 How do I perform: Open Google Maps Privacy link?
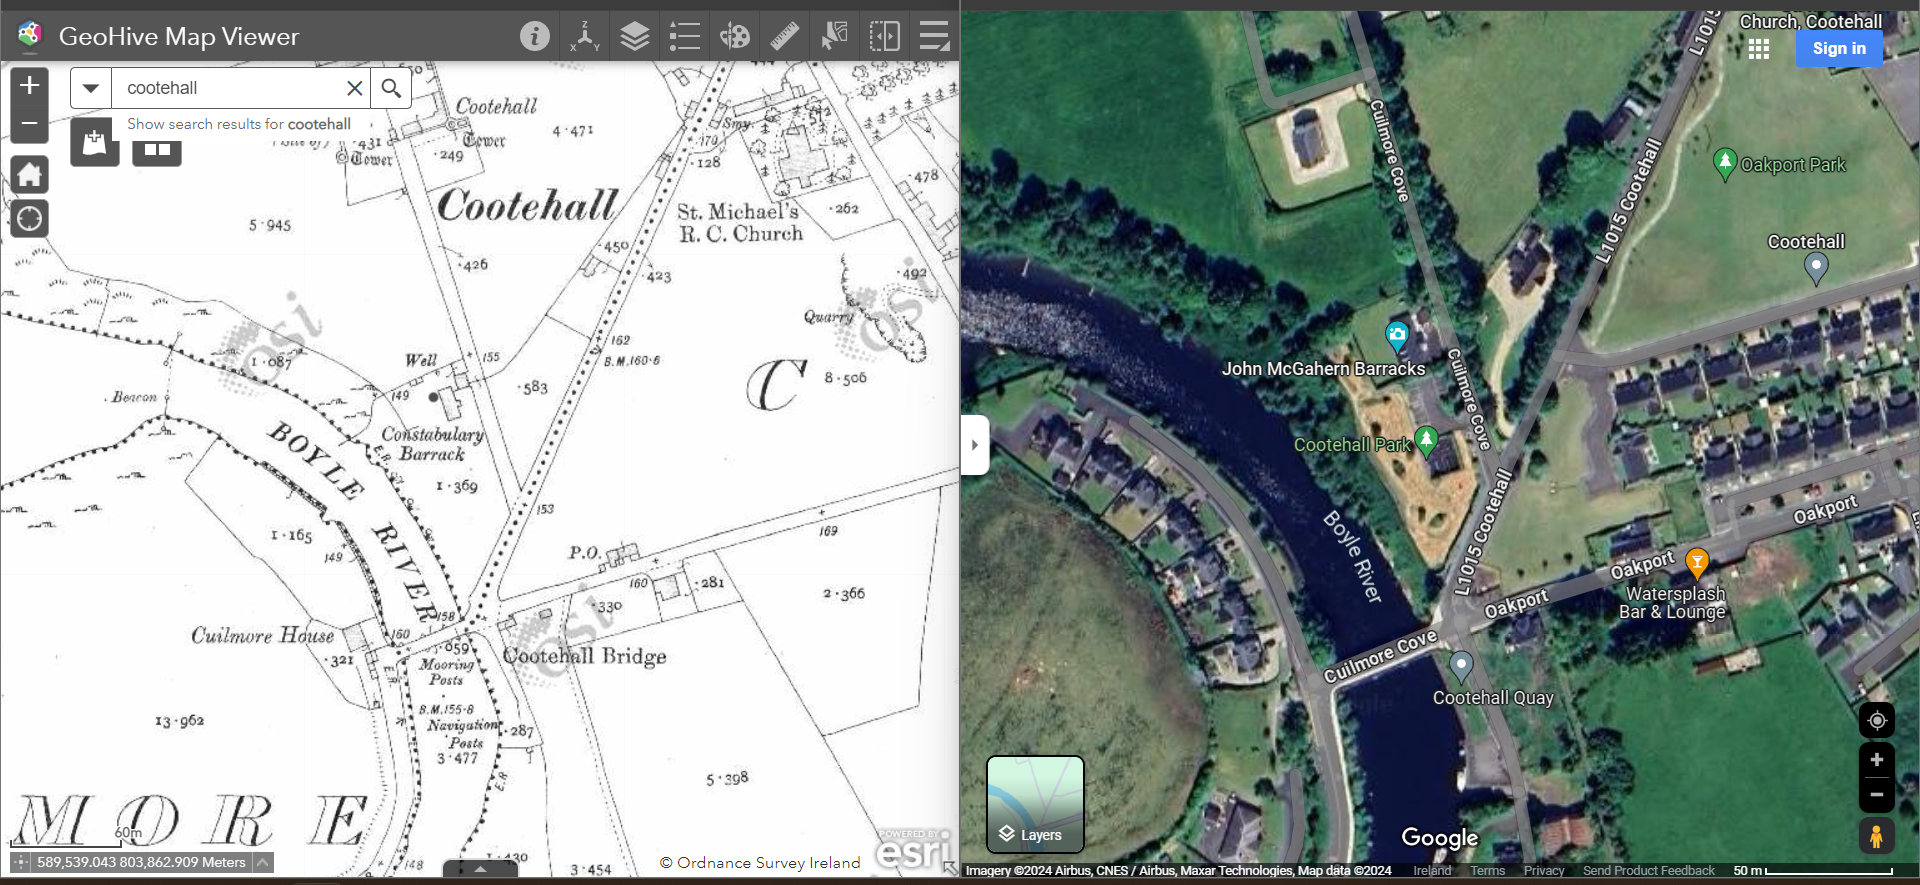(1544, 871)
